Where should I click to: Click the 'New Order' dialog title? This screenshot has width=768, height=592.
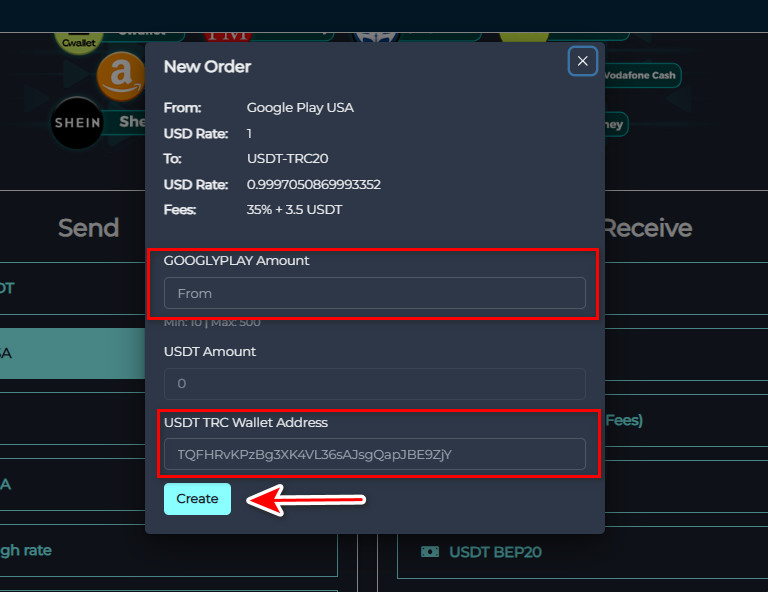207,67
